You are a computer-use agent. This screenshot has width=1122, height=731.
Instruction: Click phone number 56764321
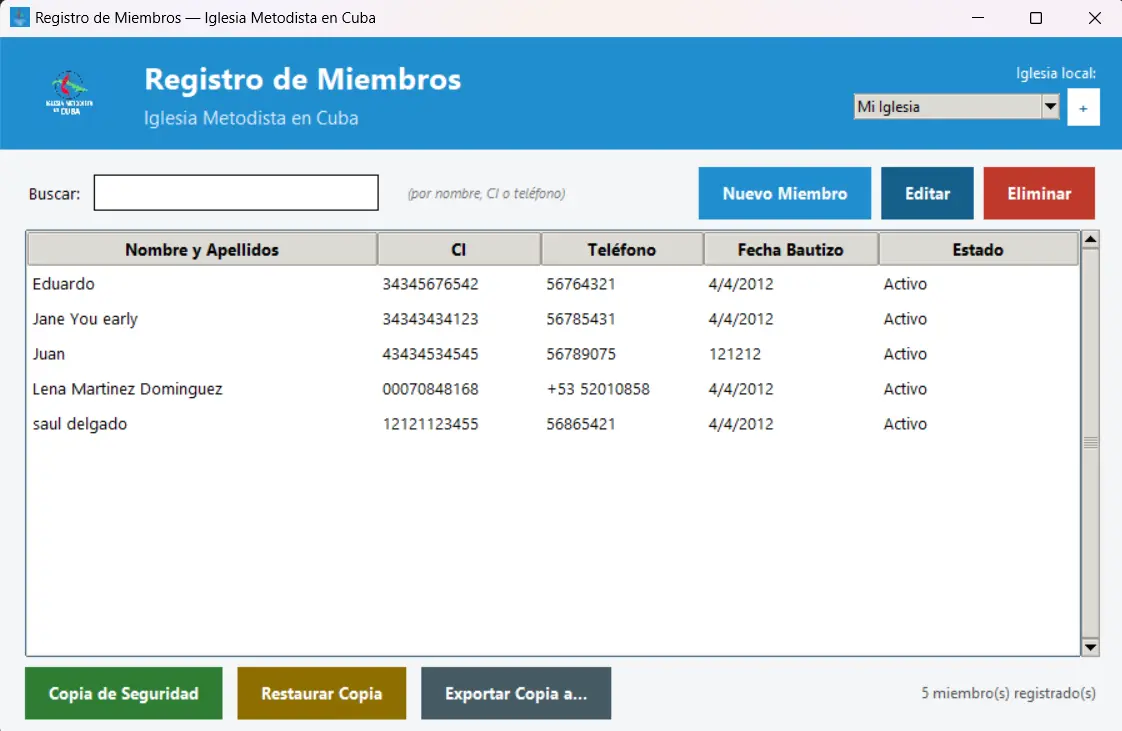pyautogui.click(x=581, y=284)
